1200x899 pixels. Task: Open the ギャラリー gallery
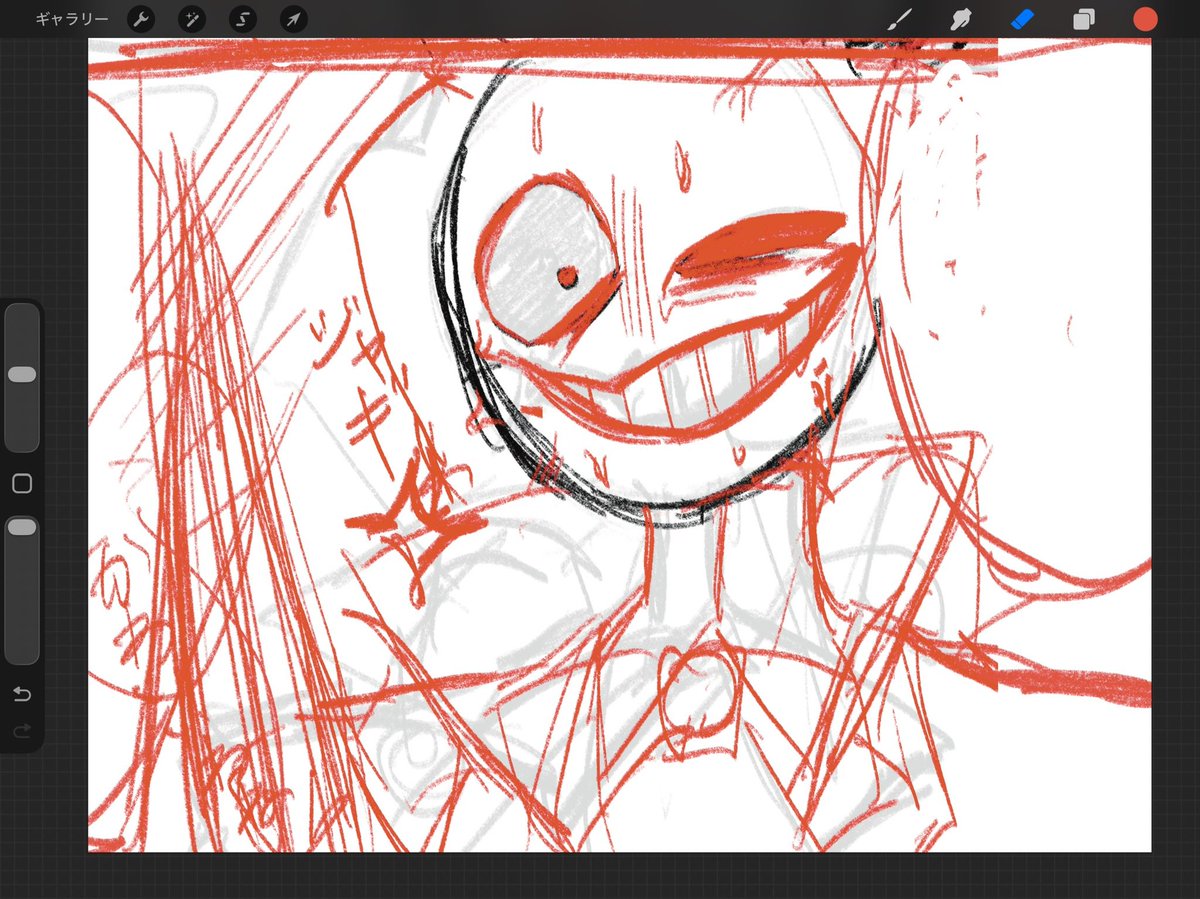point(74,19)
